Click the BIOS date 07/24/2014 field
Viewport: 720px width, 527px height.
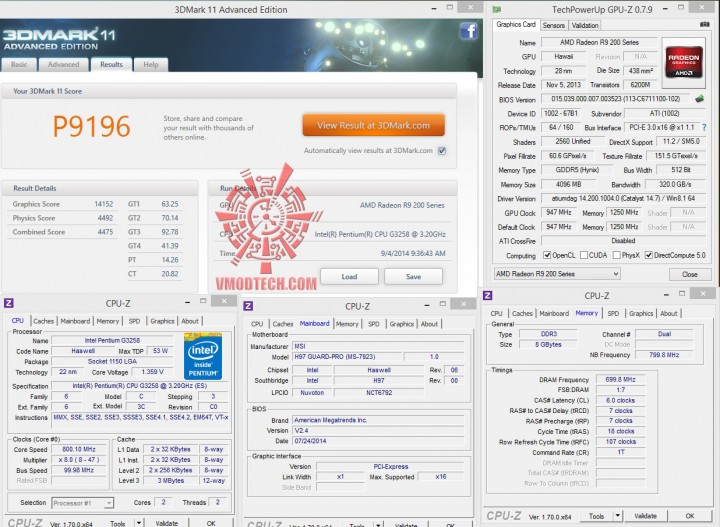coord(378,441)
